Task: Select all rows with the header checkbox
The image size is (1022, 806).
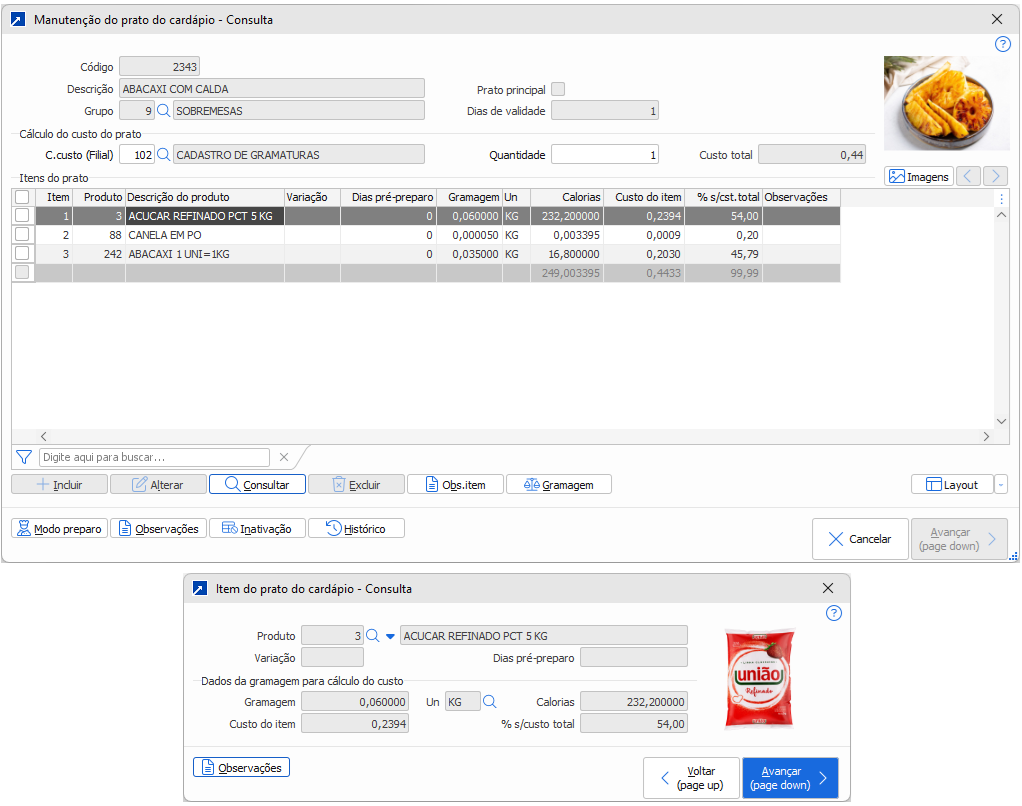Action: click(22, 197)
